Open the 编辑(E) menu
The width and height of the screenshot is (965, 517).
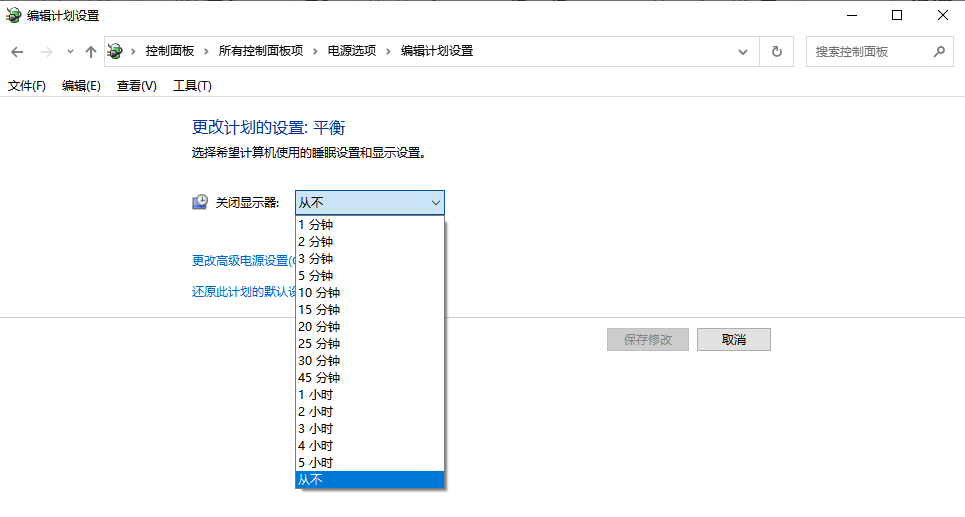point(81,86)
